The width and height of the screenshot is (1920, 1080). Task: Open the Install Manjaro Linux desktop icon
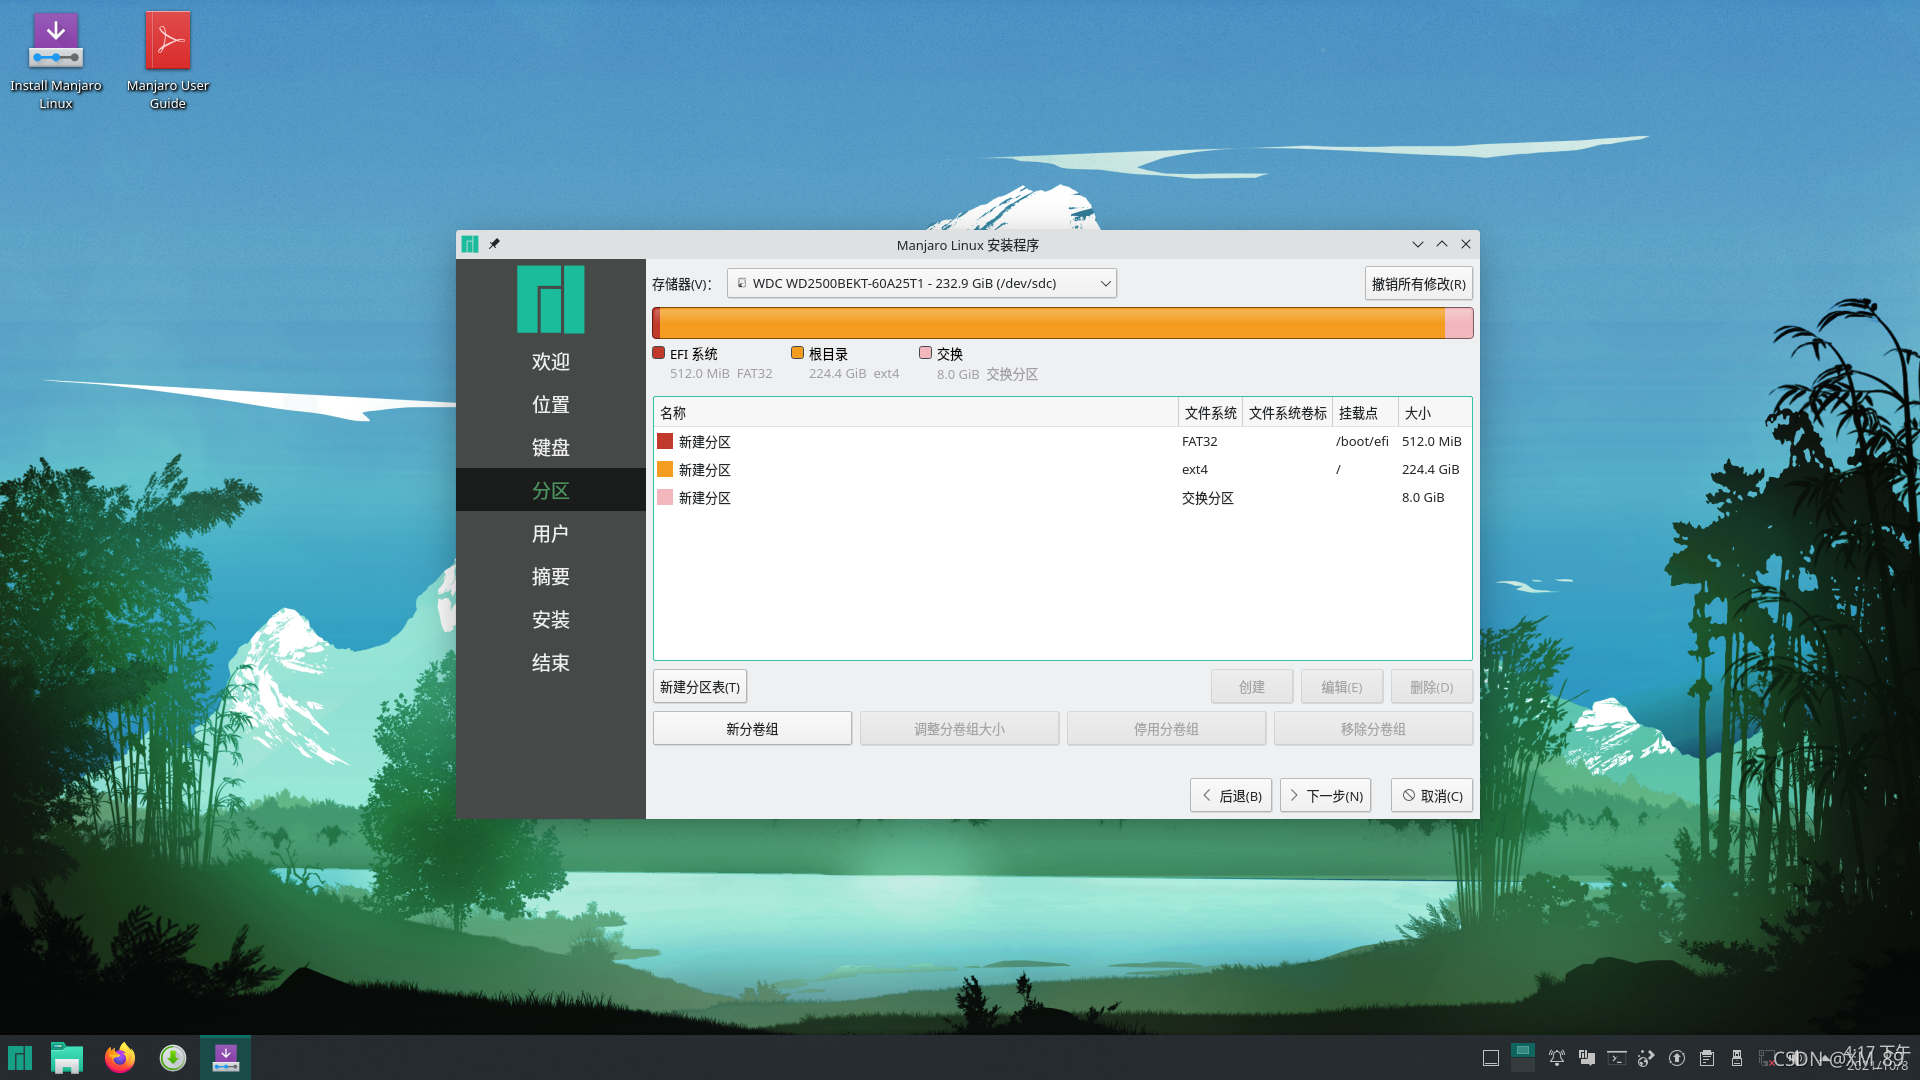56,60
